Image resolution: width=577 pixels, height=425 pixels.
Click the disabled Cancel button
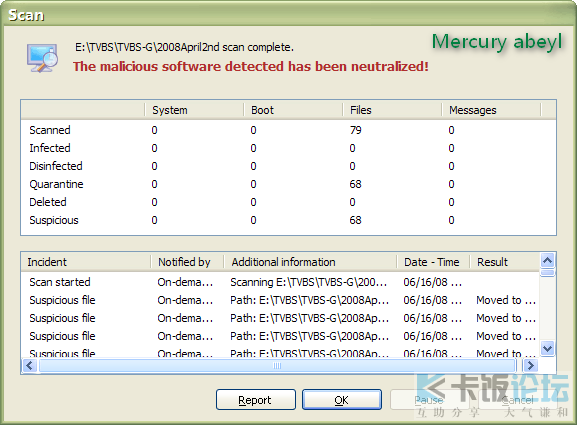517,400
